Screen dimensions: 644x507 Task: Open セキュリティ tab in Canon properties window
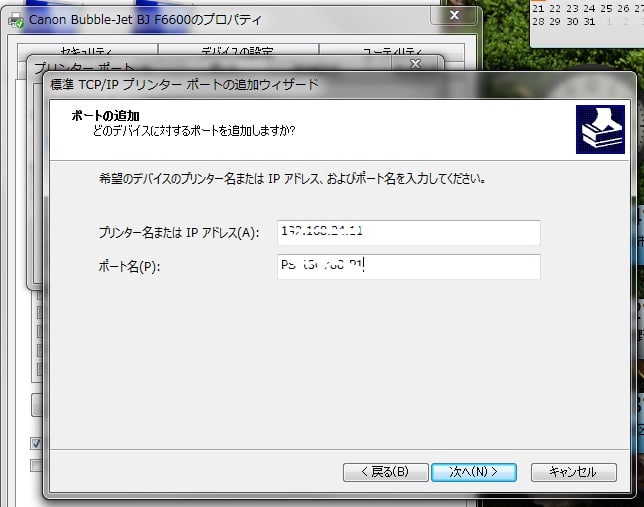tap(87, 50)
